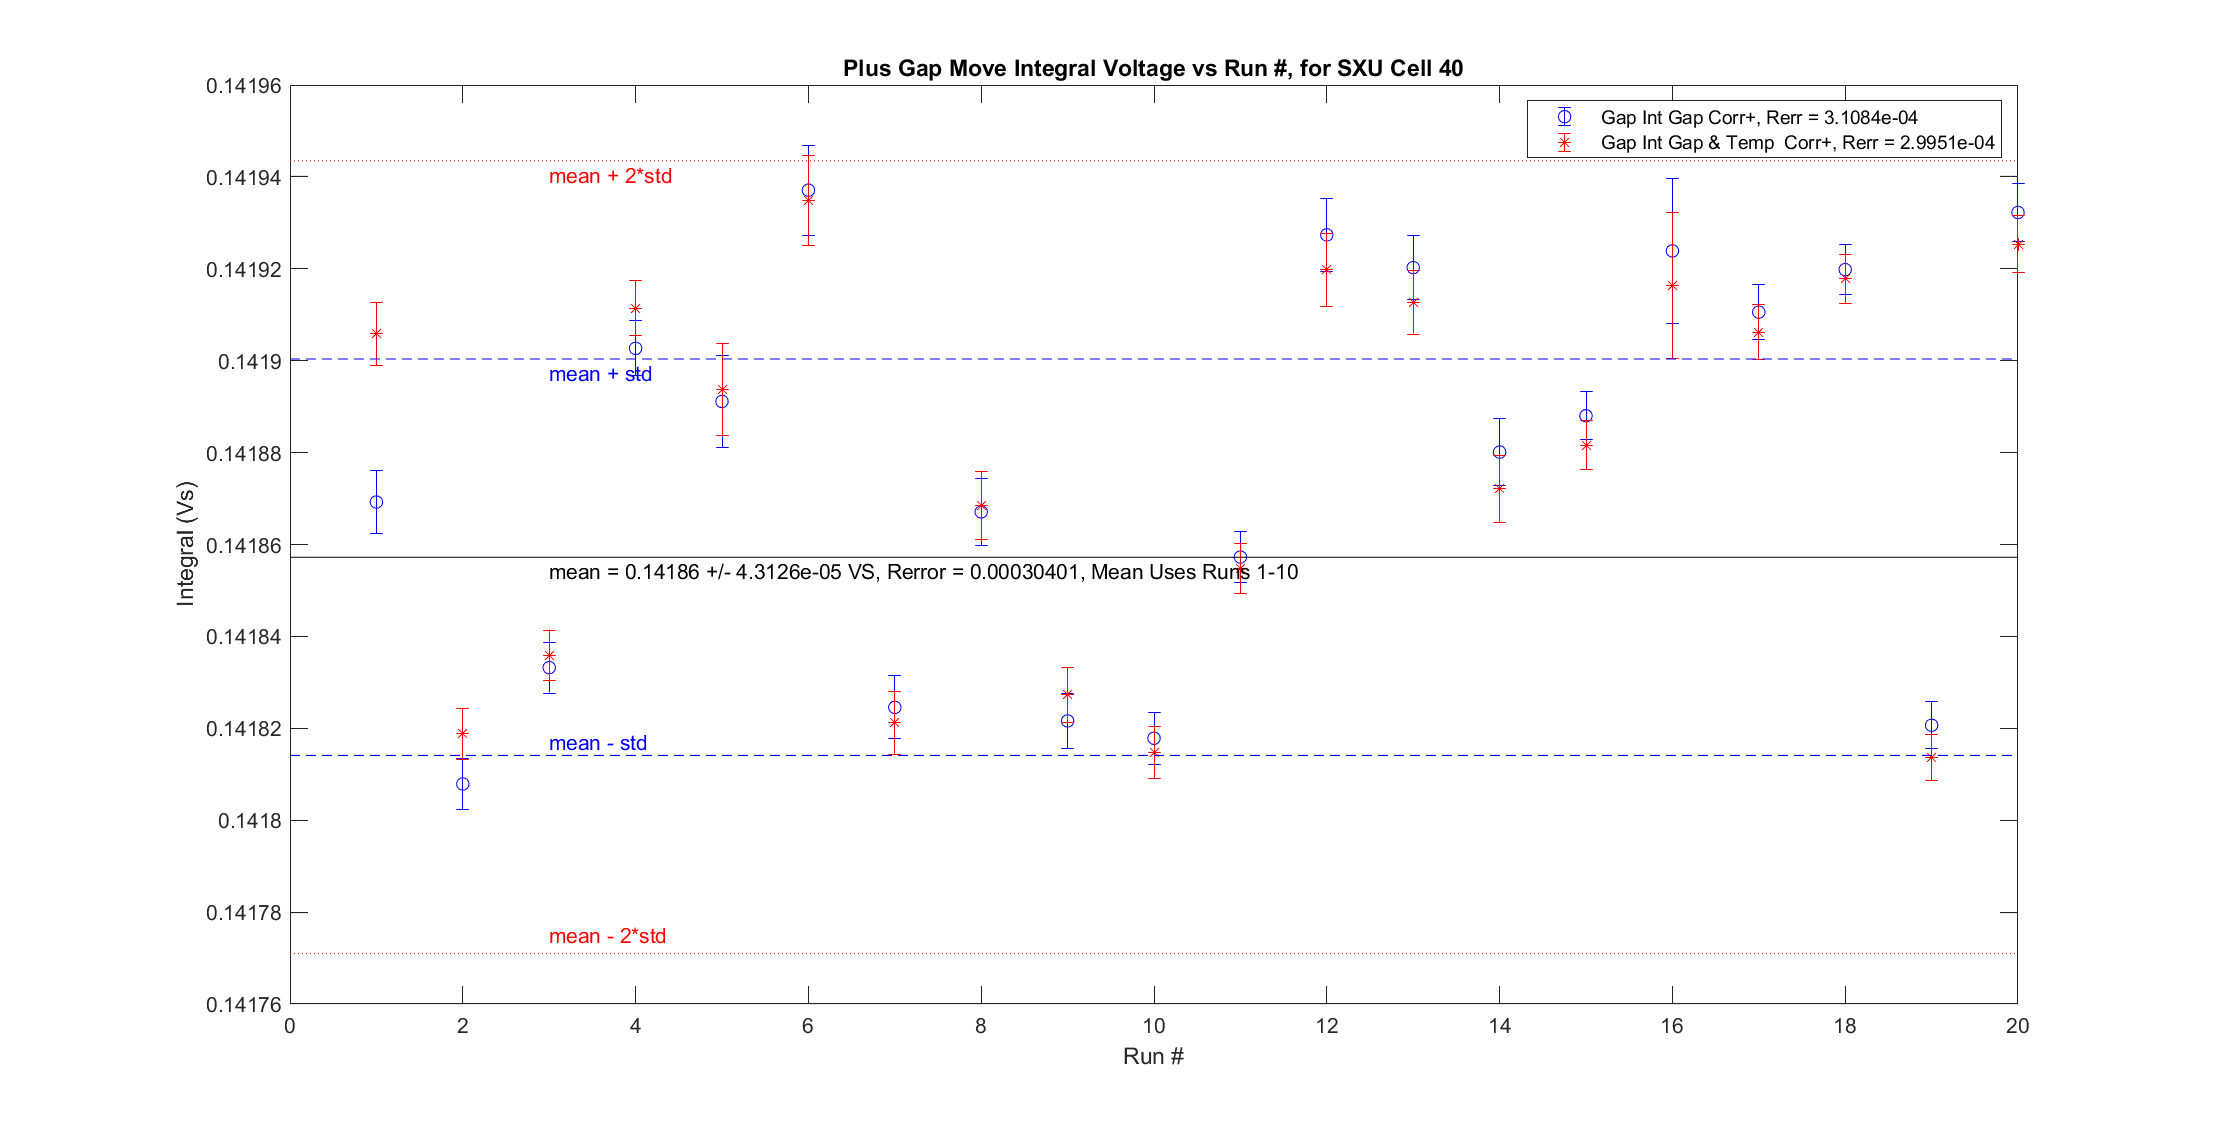
Task: Click the 'mean - 2*std' red label
Action: tap(607, 936)
